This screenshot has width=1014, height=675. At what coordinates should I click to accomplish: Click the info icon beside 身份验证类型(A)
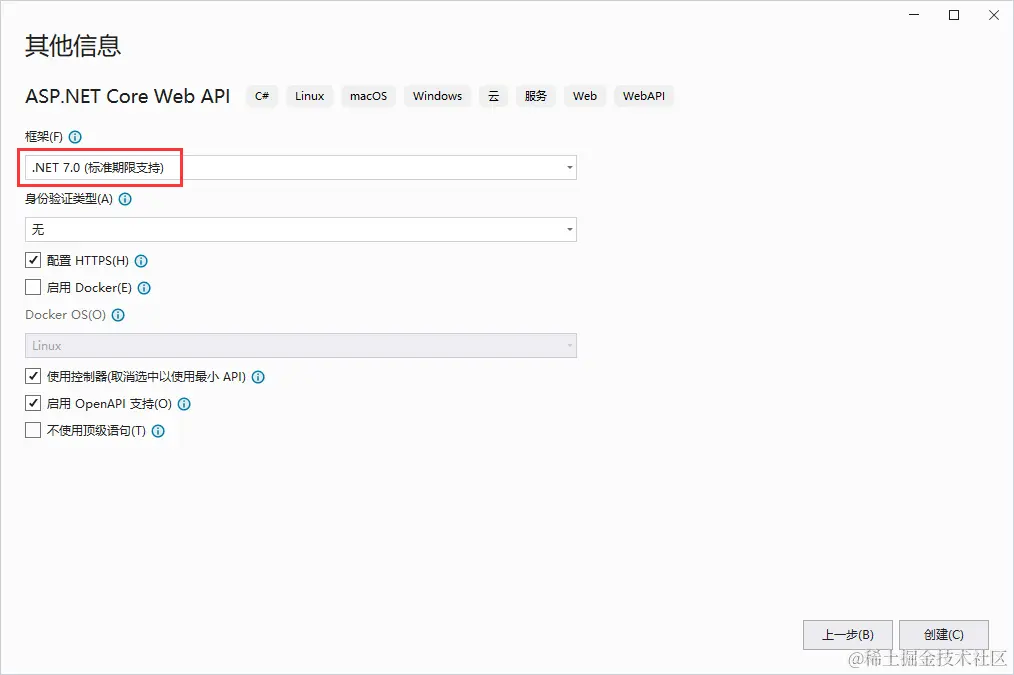tap(125, 199)
